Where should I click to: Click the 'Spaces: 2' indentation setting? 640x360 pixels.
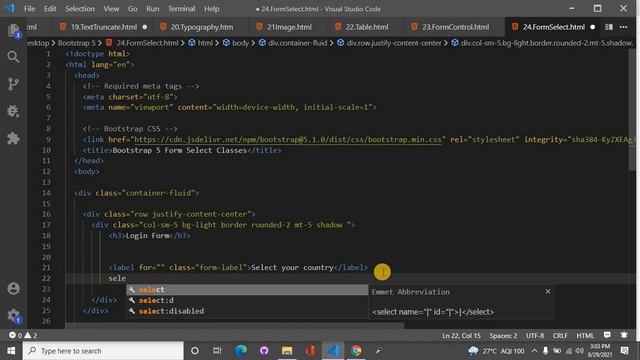point(503,336)
